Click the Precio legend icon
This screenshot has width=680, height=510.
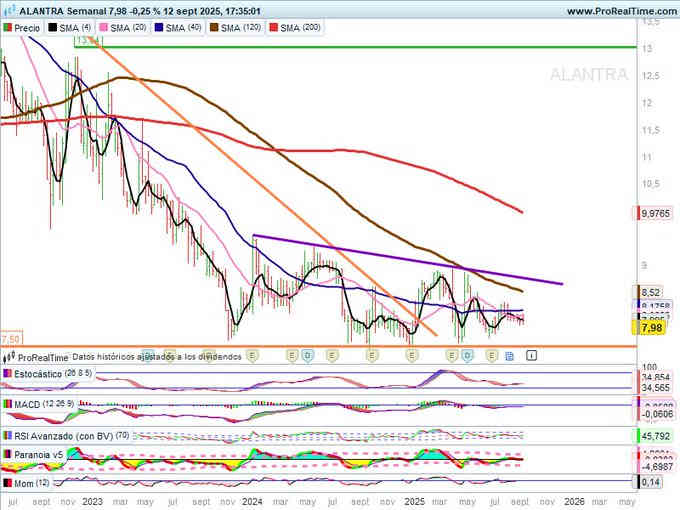click(x=8, y=28)
